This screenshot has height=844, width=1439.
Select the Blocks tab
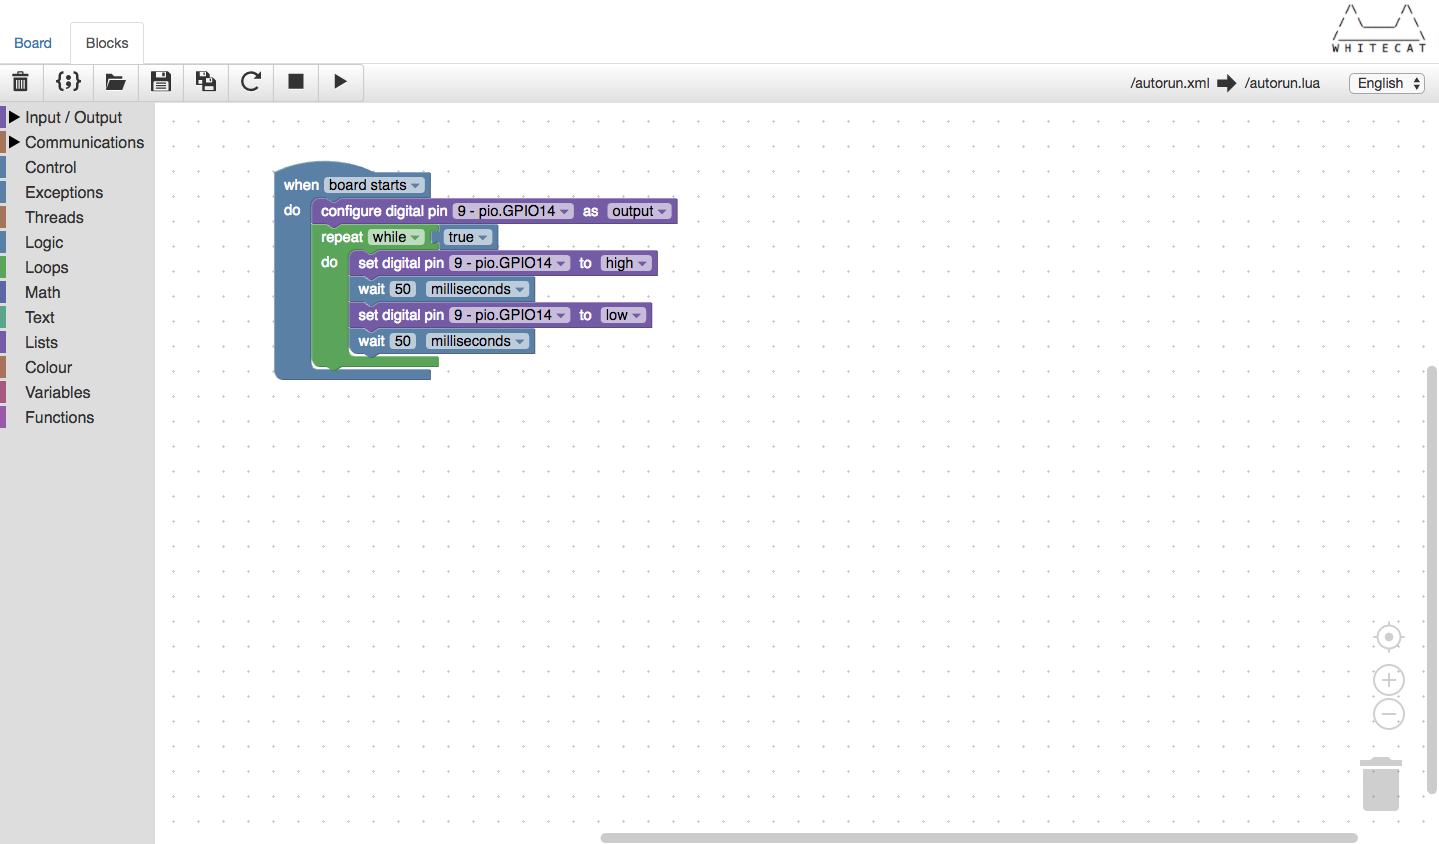coord(107,43)
